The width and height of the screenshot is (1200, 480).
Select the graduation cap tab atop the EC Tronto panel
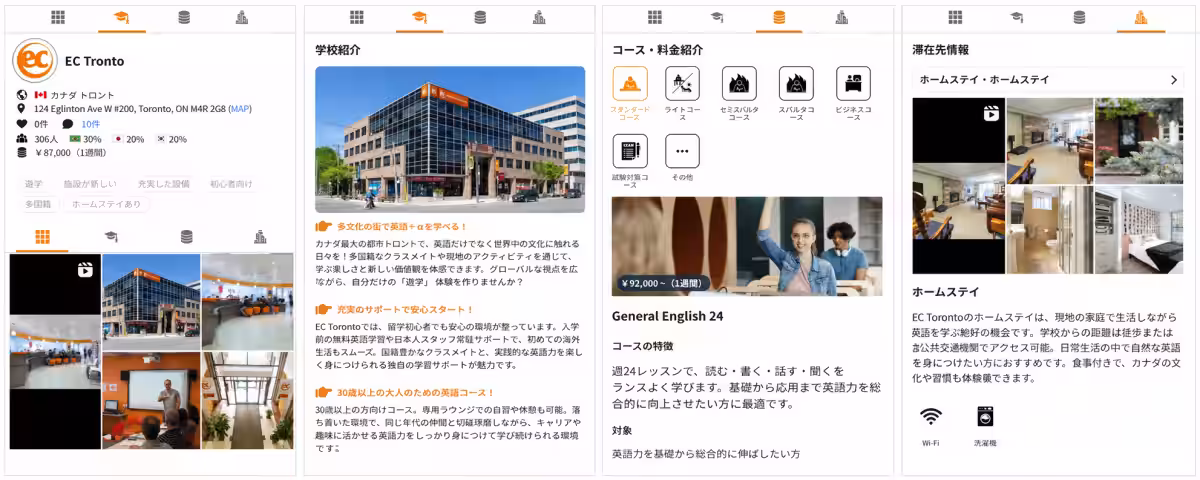121,17
